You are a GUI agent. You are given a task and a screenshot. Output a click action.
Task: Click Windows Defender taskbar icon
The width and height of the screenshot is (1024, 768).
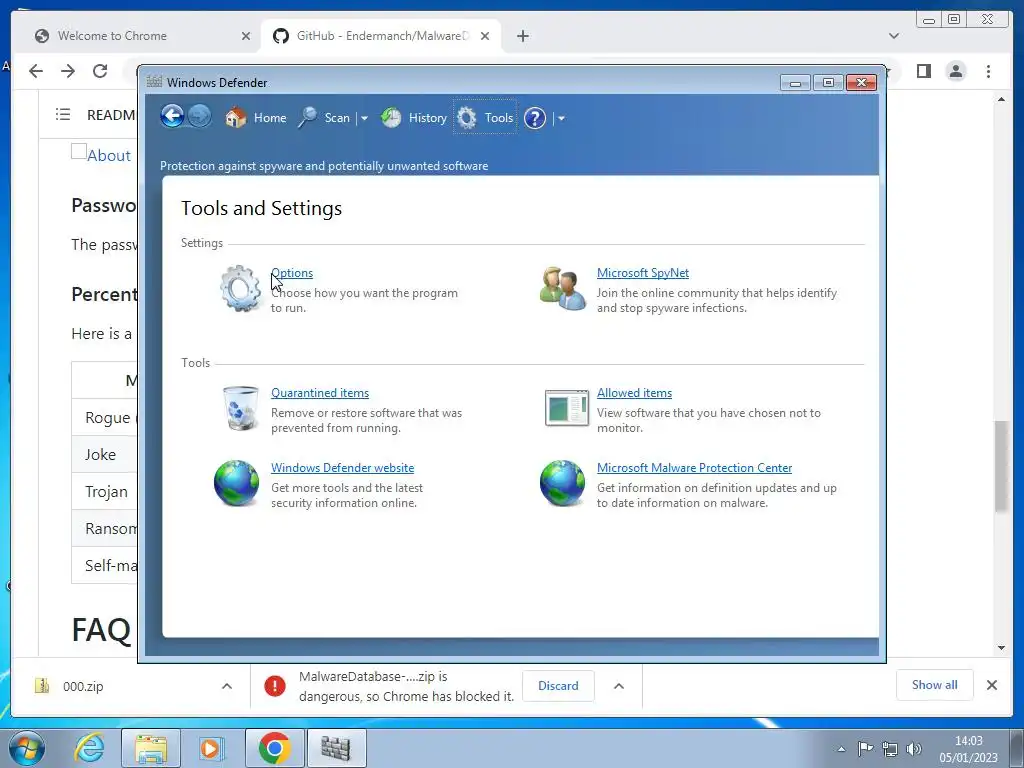(x=336, y=748)
